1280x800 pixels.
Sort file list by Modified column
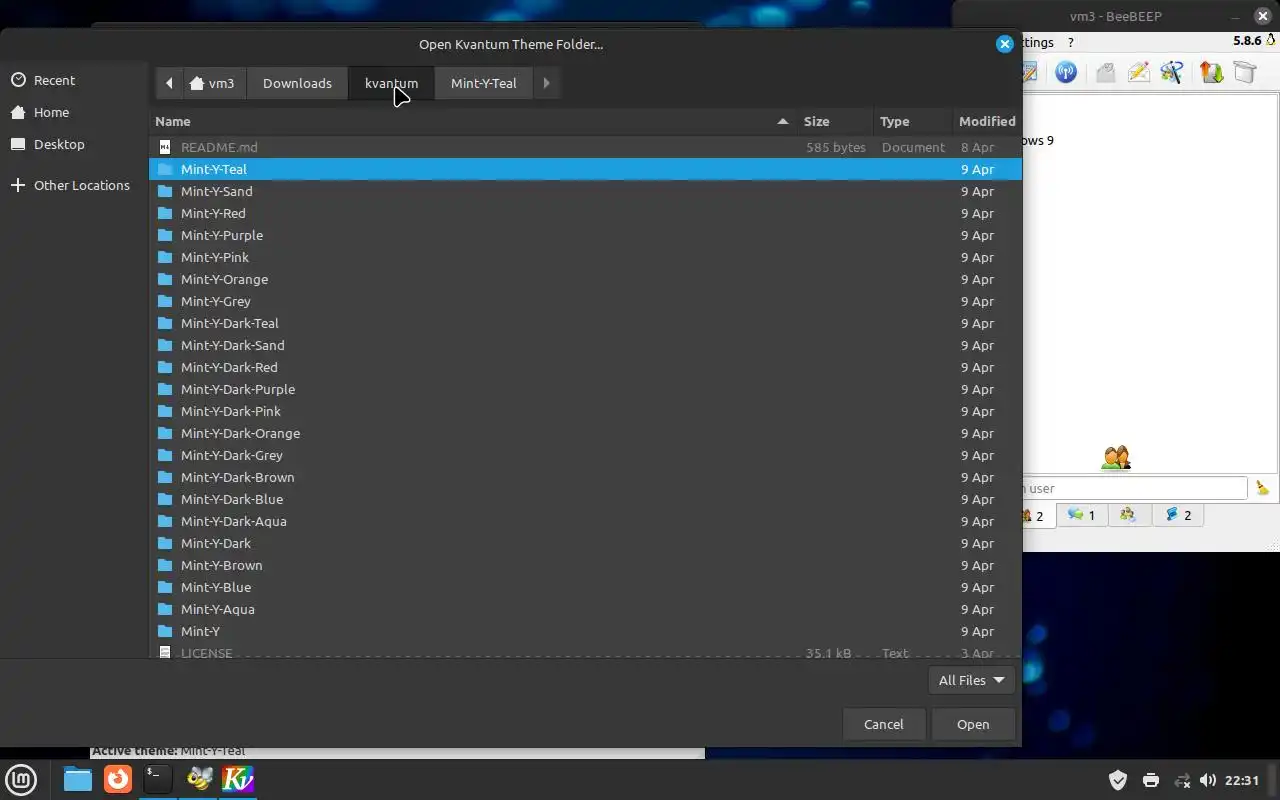tap(987, 121)
